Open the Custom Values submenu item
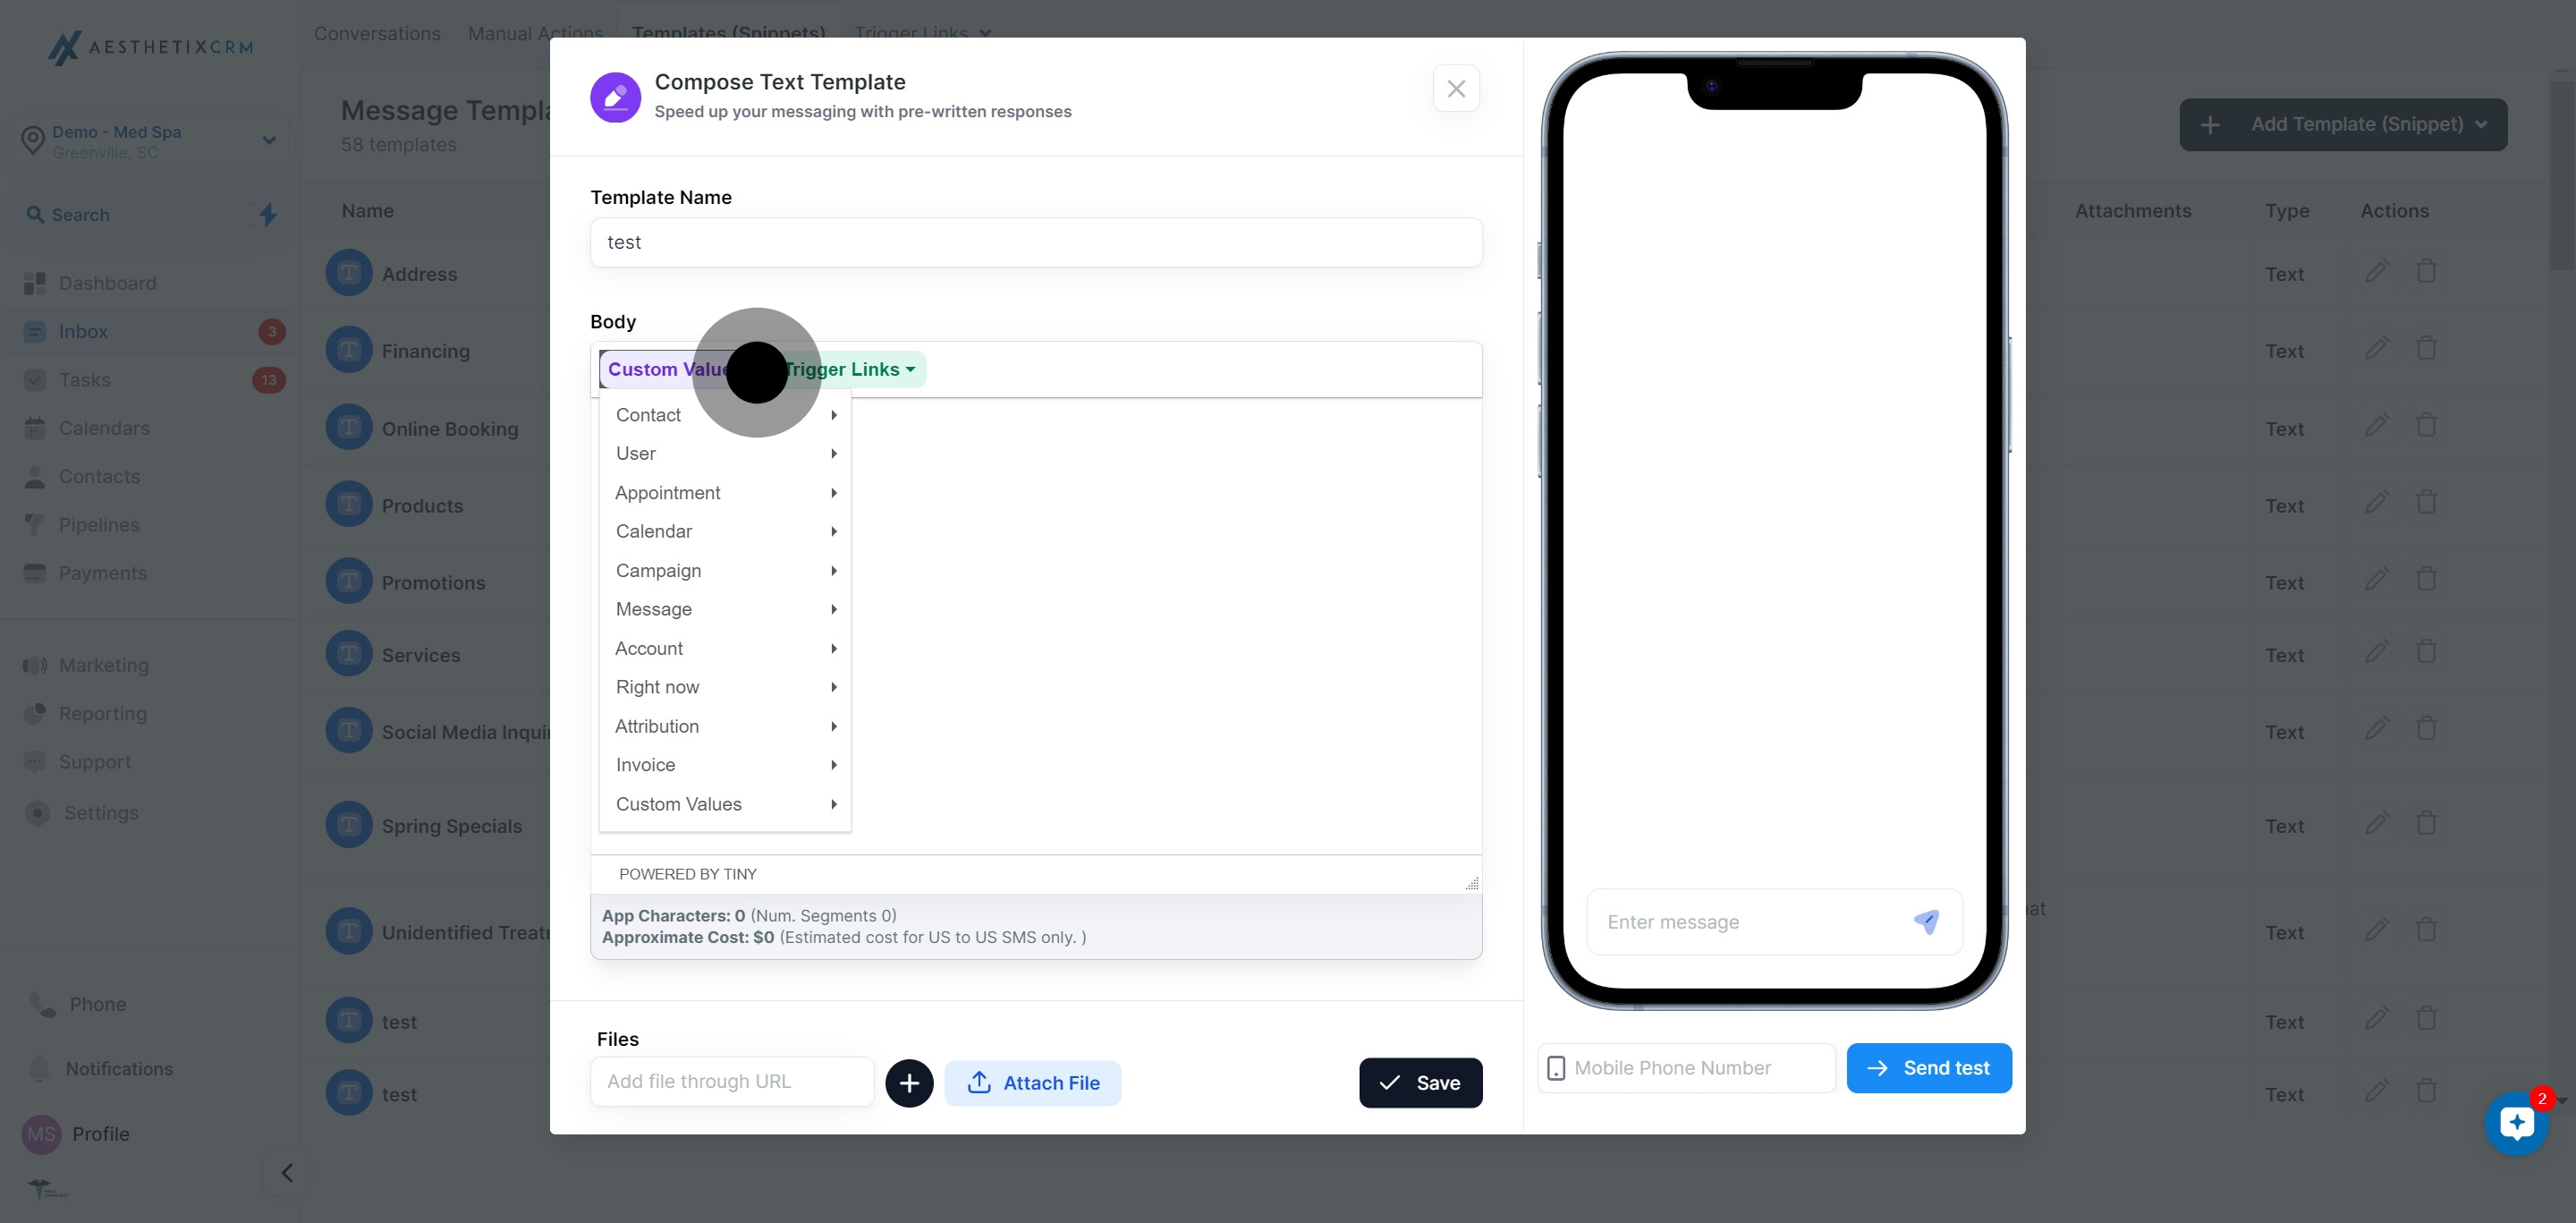The height and width of the screenshot is (1223, 2576). 725,804
